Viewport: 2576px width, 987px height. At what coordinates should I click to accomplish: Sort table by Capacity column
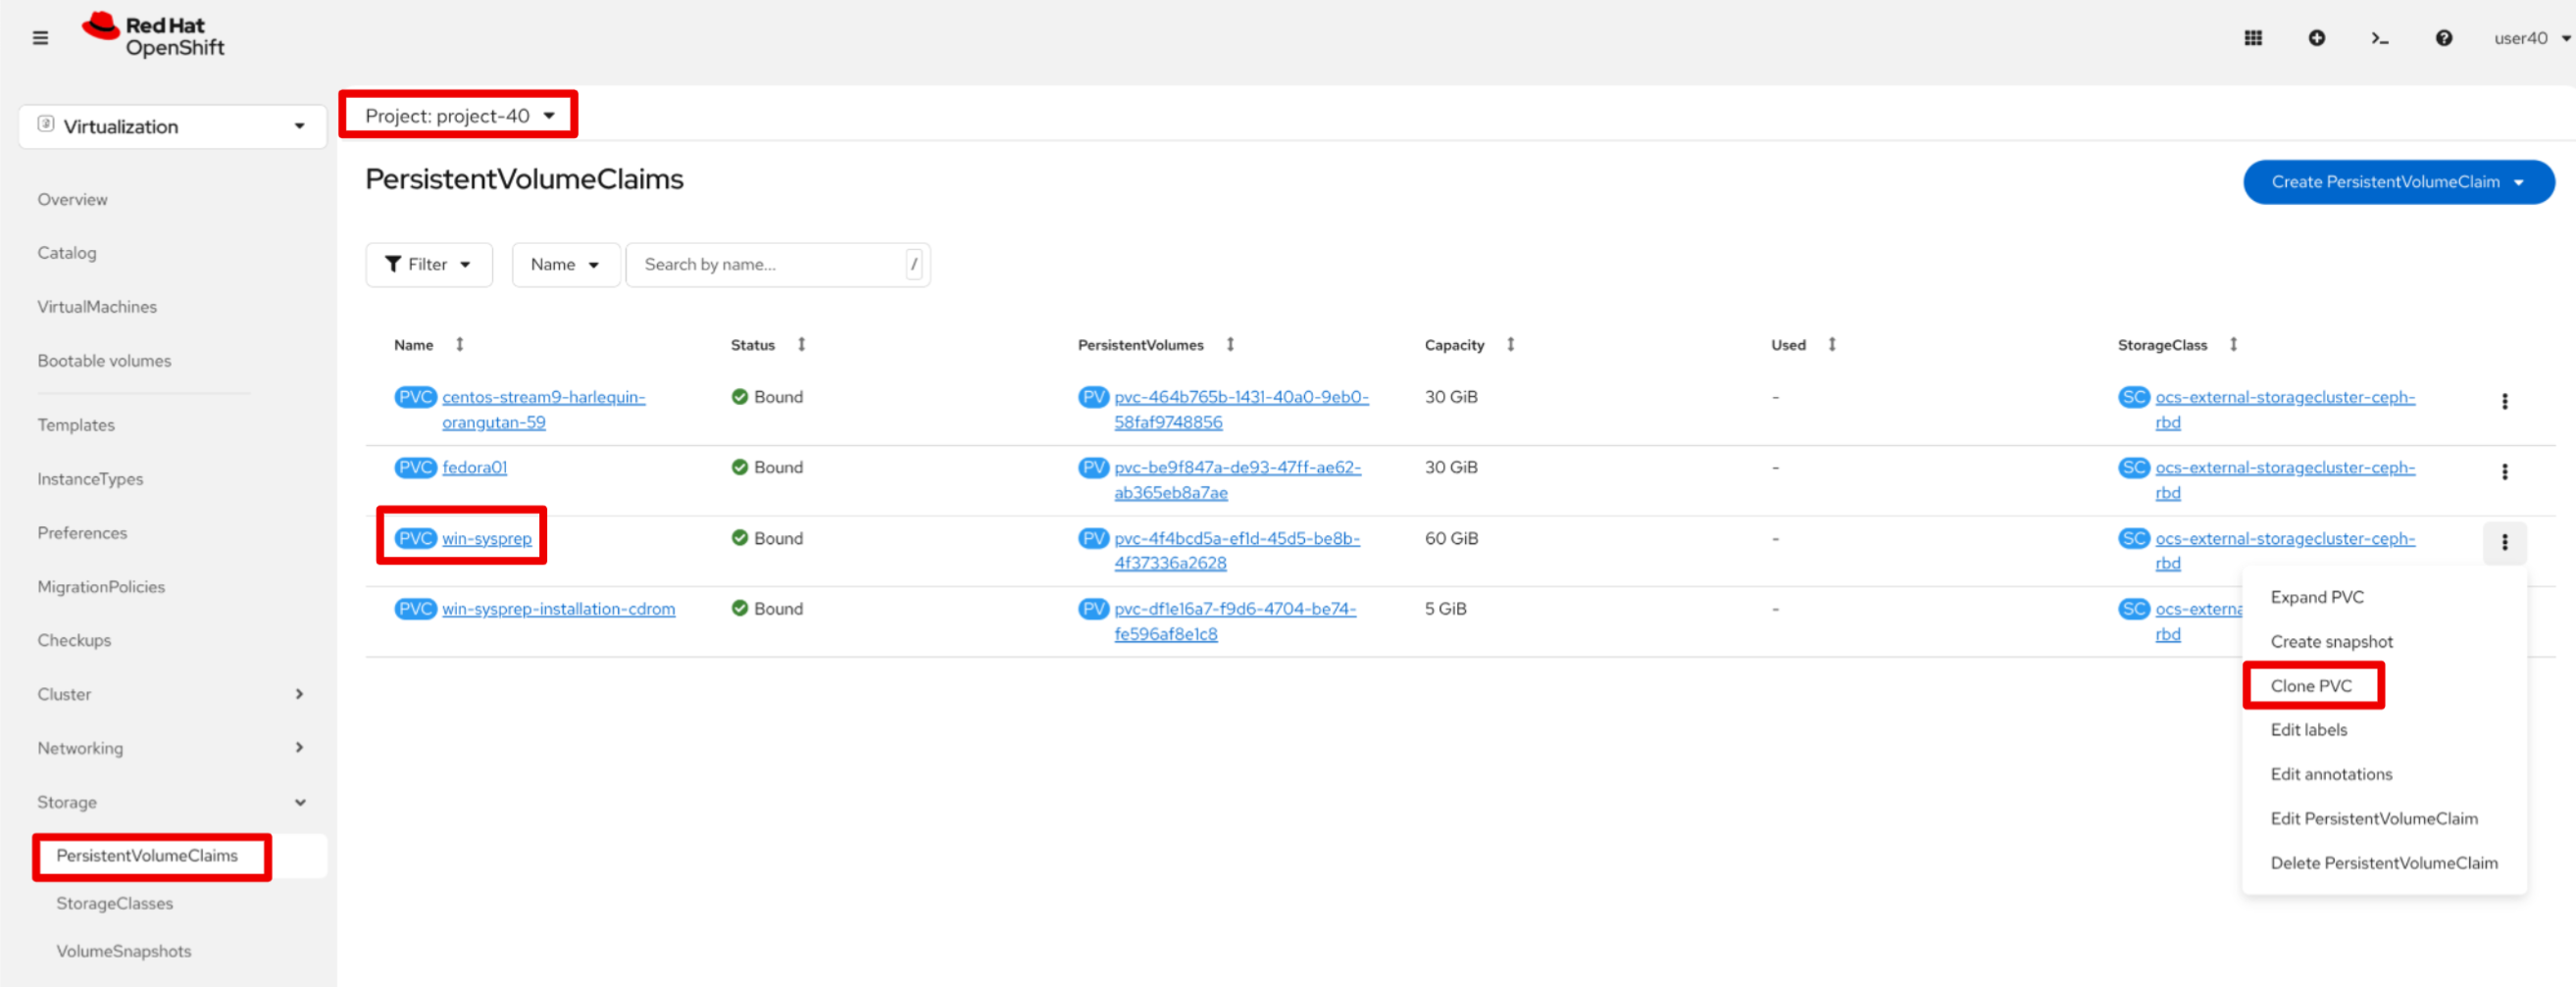pyautogui.click(x=1510, y=345)
